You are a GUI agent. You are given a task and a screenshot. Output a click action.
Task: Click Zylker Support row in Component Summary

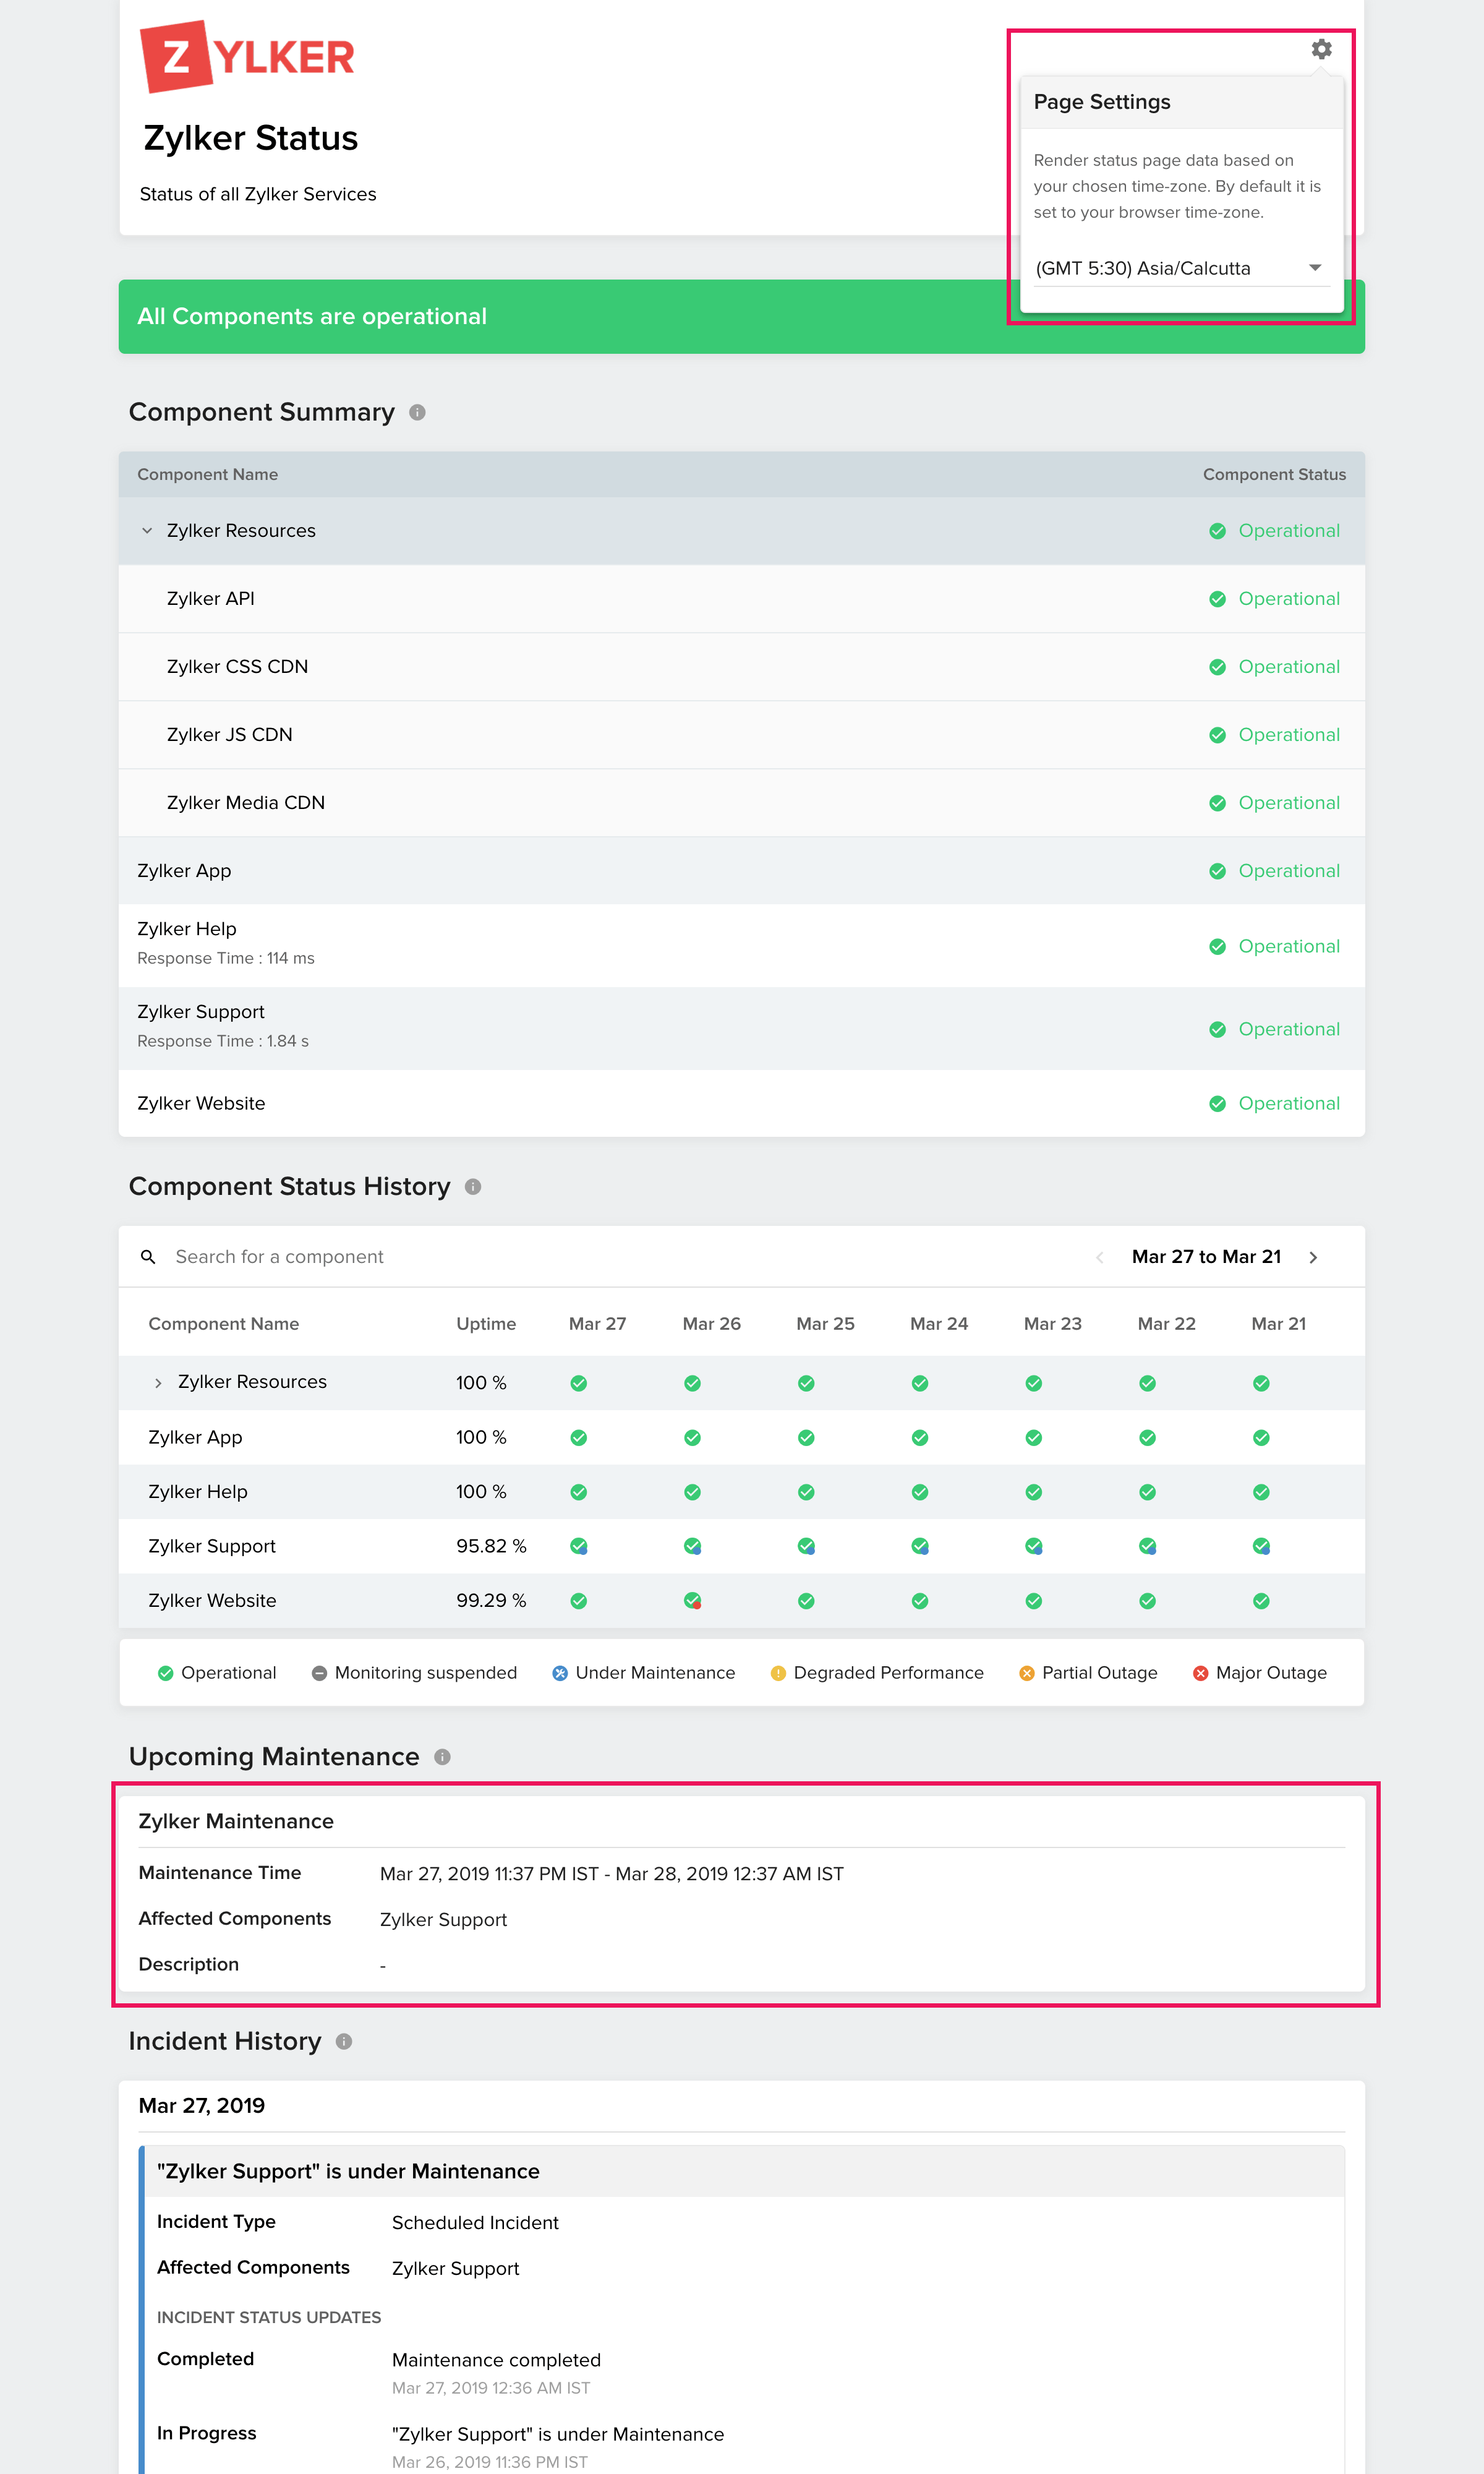201,1012
